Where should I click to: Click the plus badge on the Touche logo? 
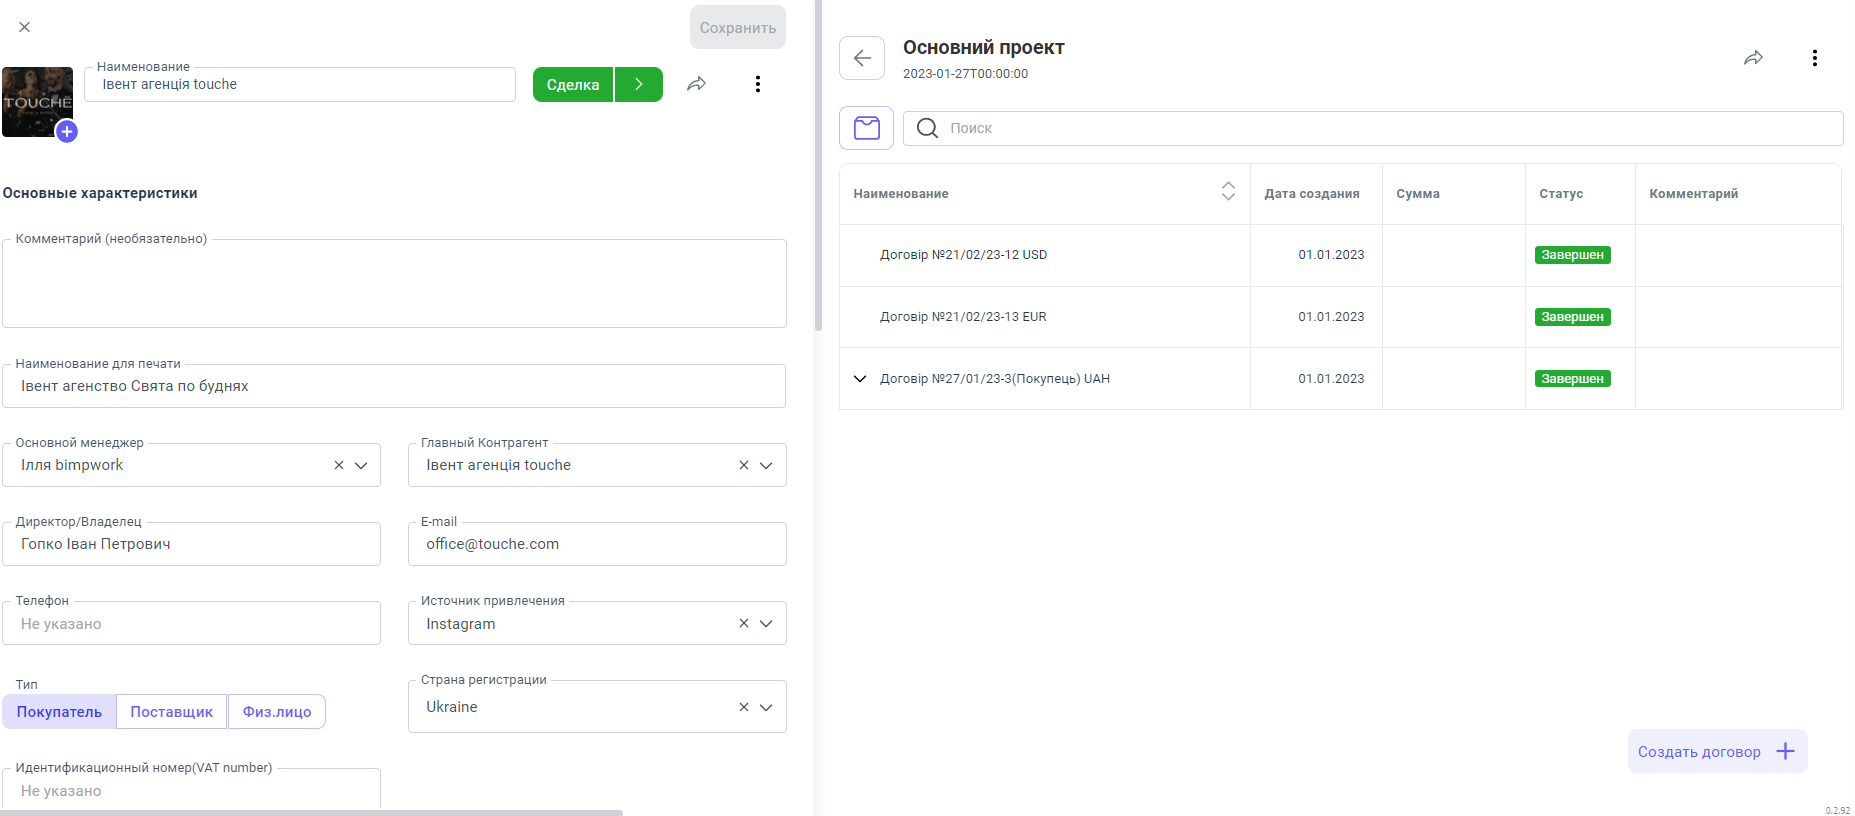pos(67,131)
